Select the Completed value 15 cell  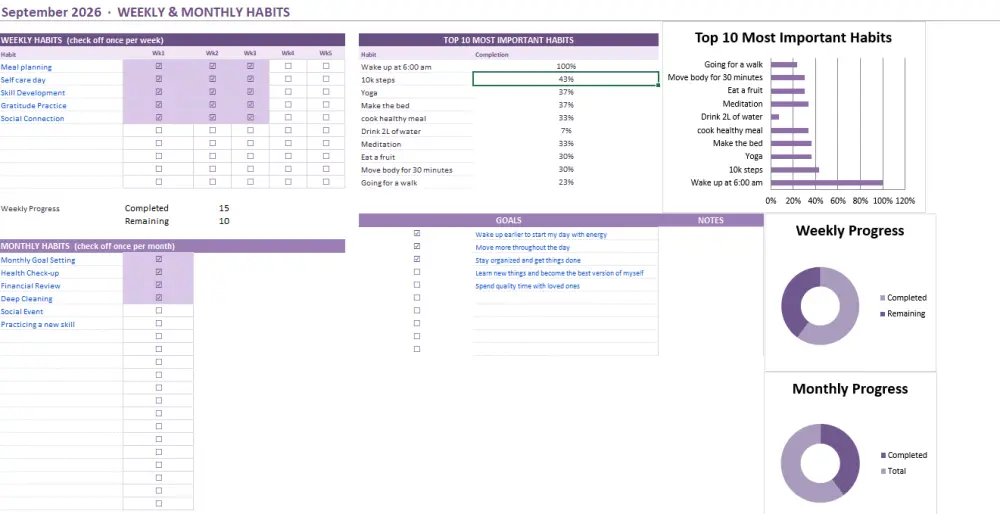224,208
